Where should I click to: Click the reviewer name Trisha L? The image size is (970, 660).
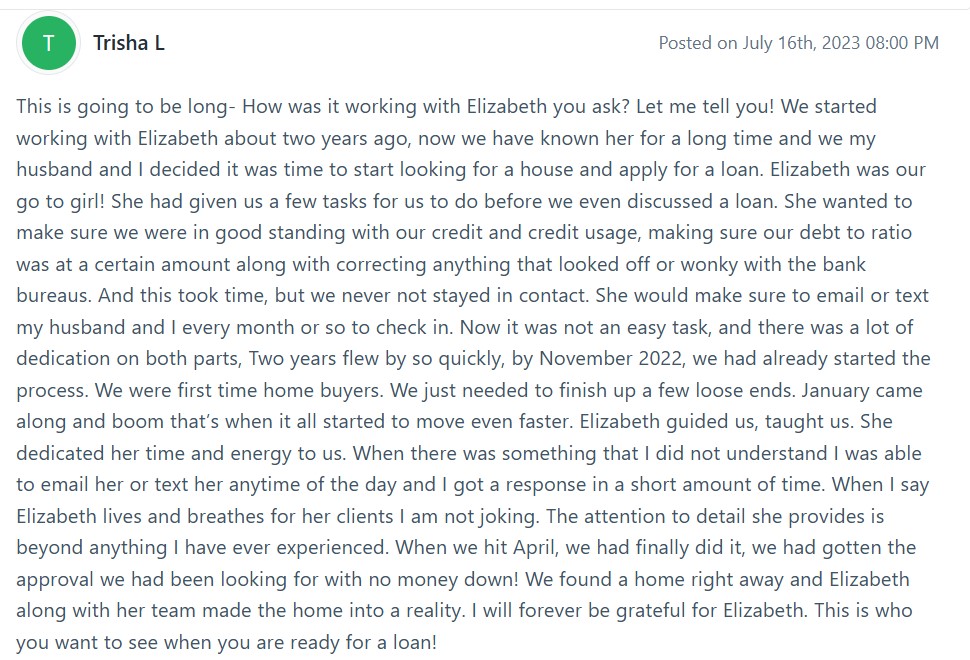coord(129,43)
